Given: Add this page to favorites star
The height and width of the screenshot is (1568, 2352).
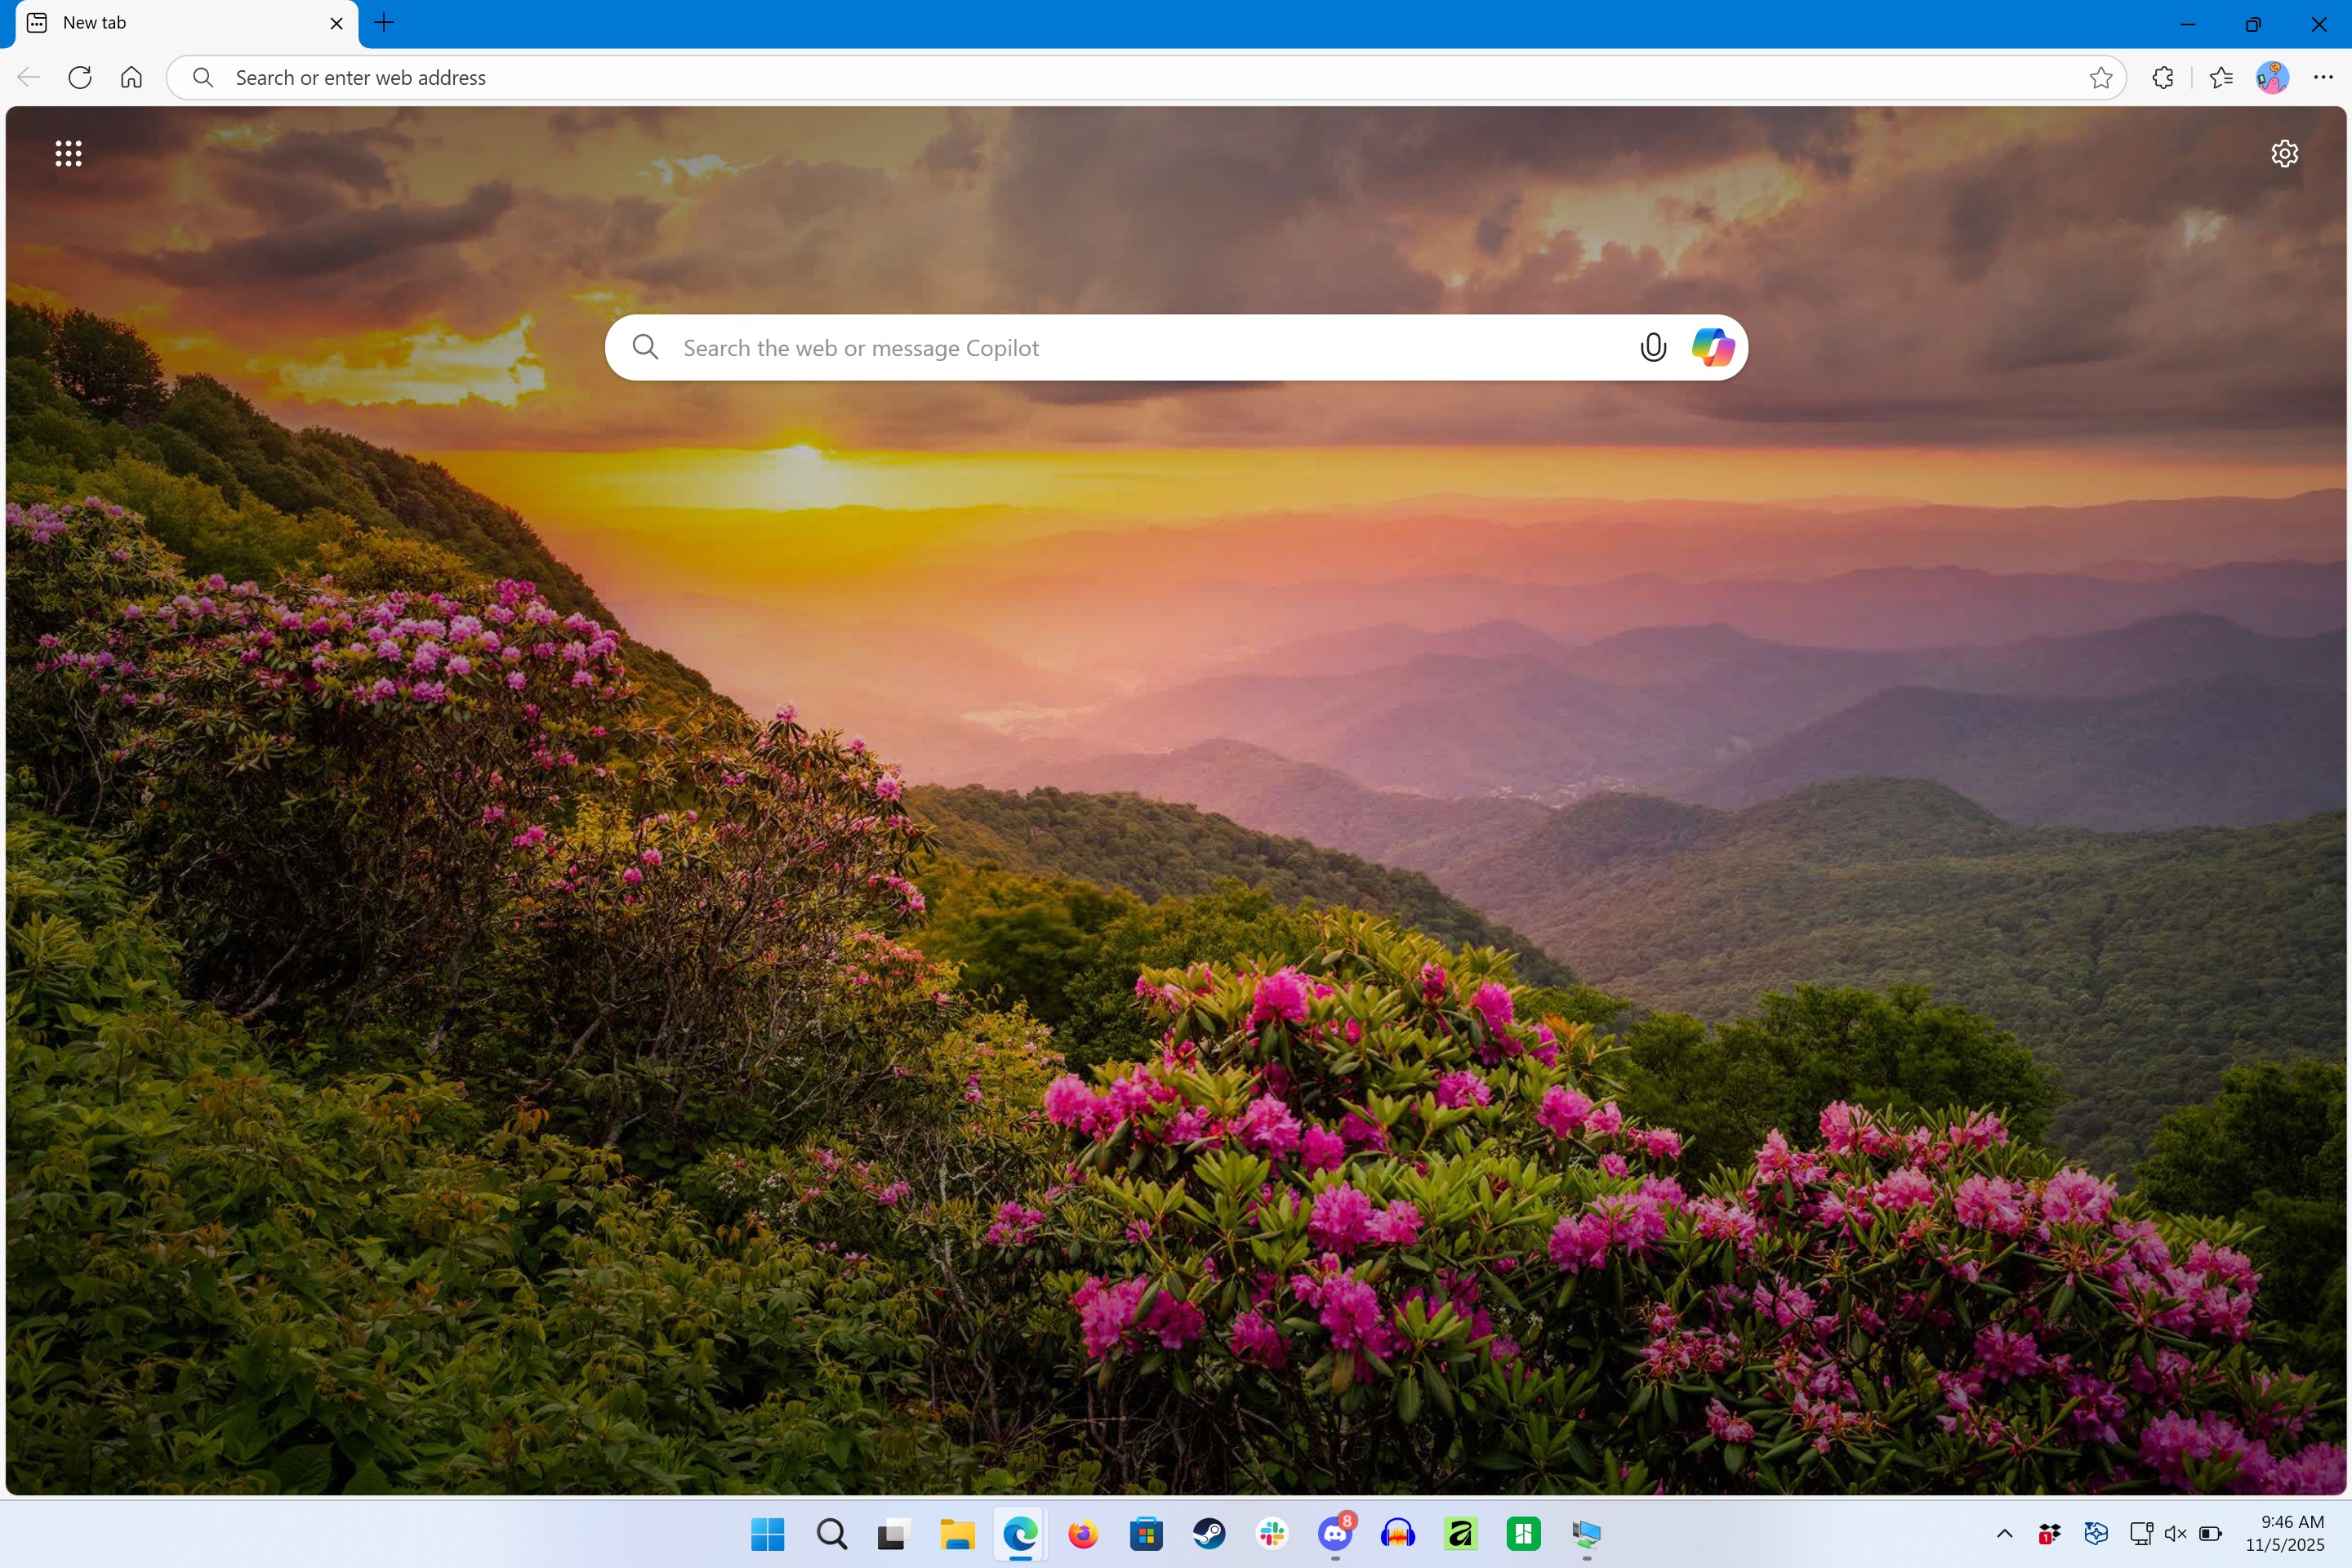Looking at the screenshot, I should [x=2100, y=78].
